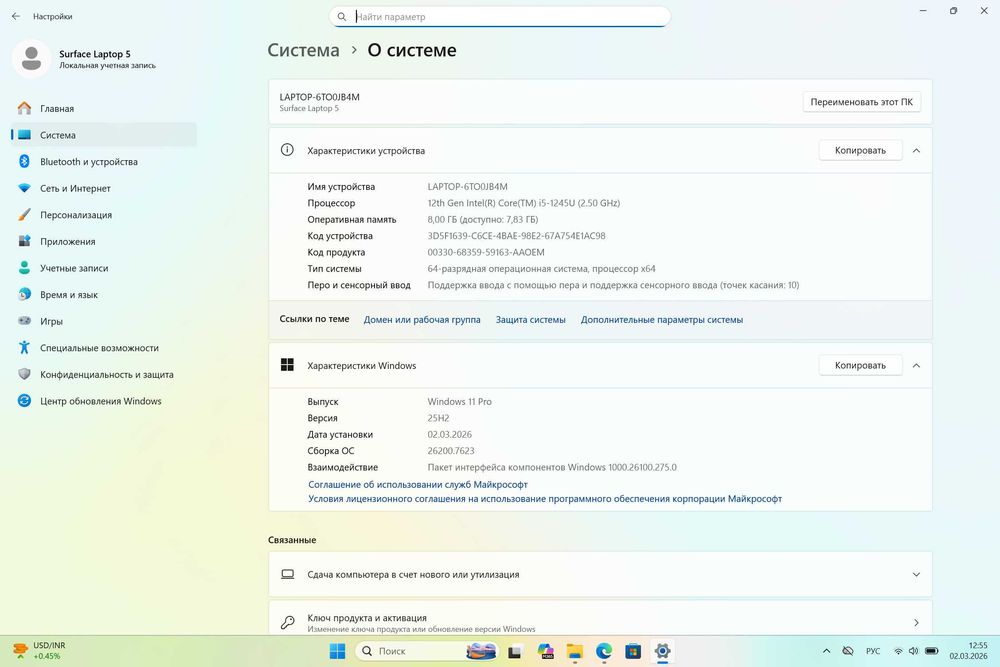
Task: Open the volume tray icon
Action: click(913, 651)
